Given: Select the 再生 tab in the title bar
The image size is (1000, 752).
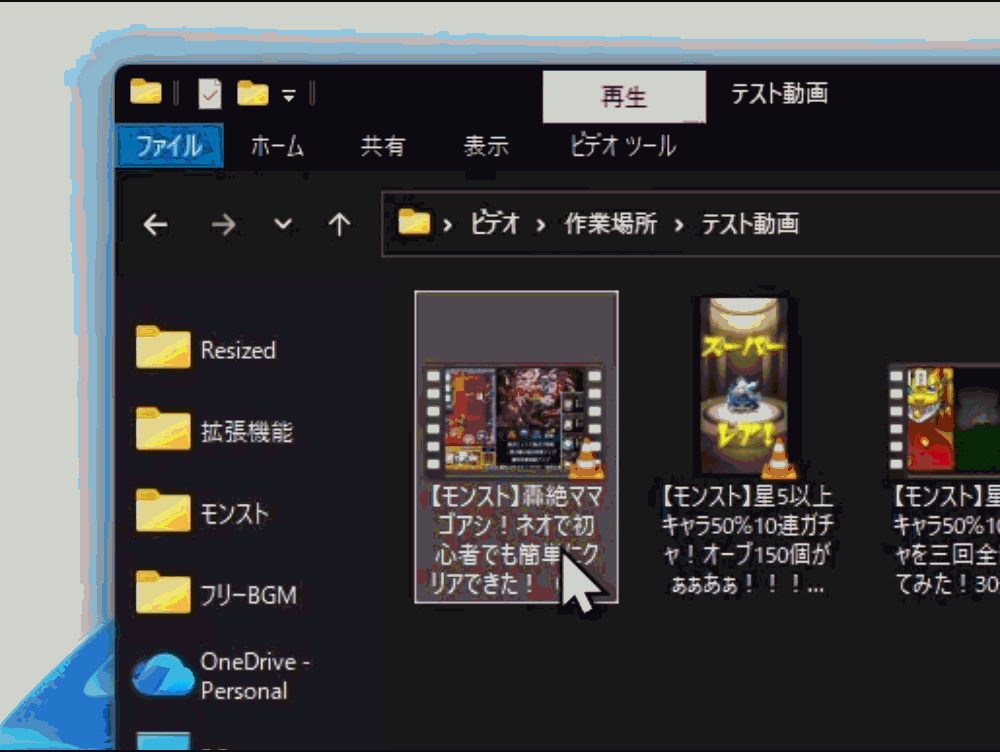Looking at the screenshot, I should tap(623, 97).
